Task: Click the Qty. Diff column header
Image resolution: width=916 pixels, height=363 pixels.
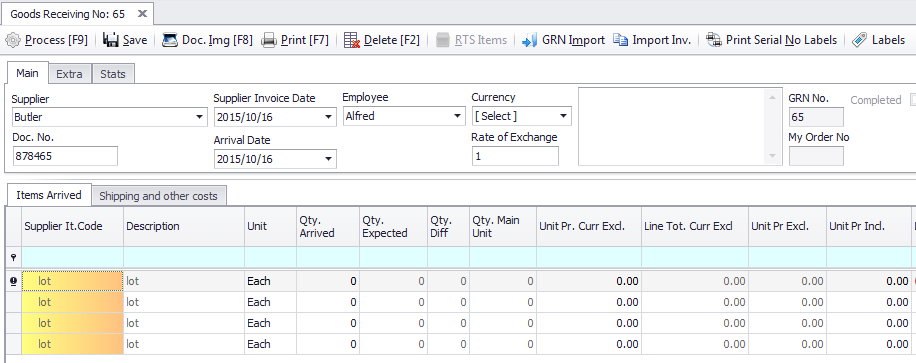Action: pos(449,226)
